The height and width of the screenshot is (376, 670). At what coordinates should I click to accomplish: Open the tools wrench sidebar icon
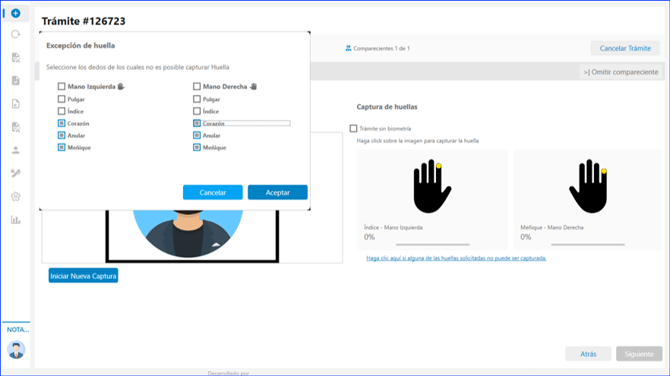point(16,173)
